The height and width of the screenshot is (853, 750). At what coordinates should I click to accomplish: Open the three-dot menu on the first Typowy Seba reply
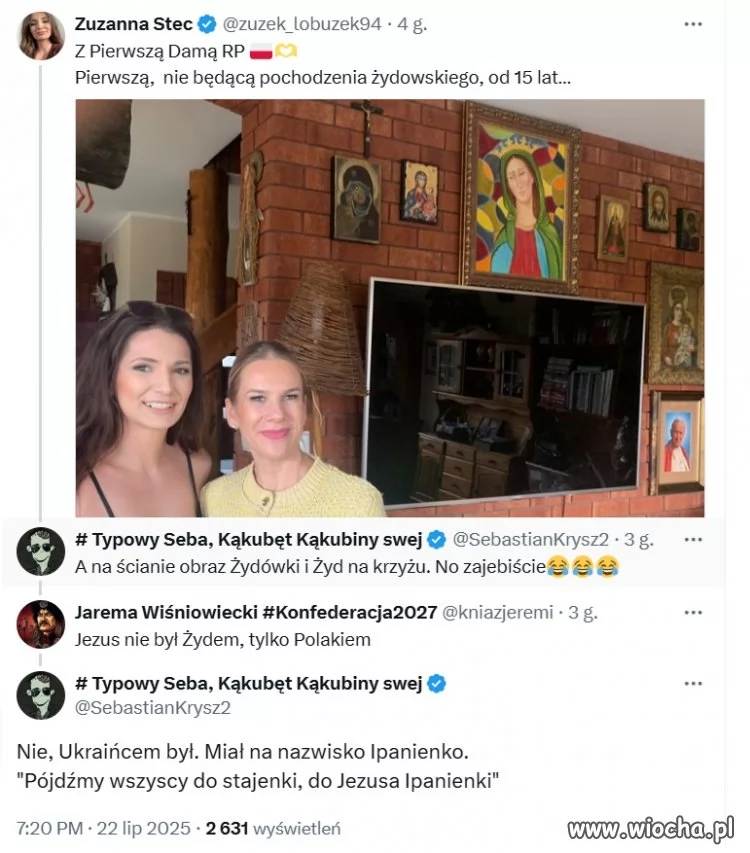pyautogui.click(x=693, y=540)
